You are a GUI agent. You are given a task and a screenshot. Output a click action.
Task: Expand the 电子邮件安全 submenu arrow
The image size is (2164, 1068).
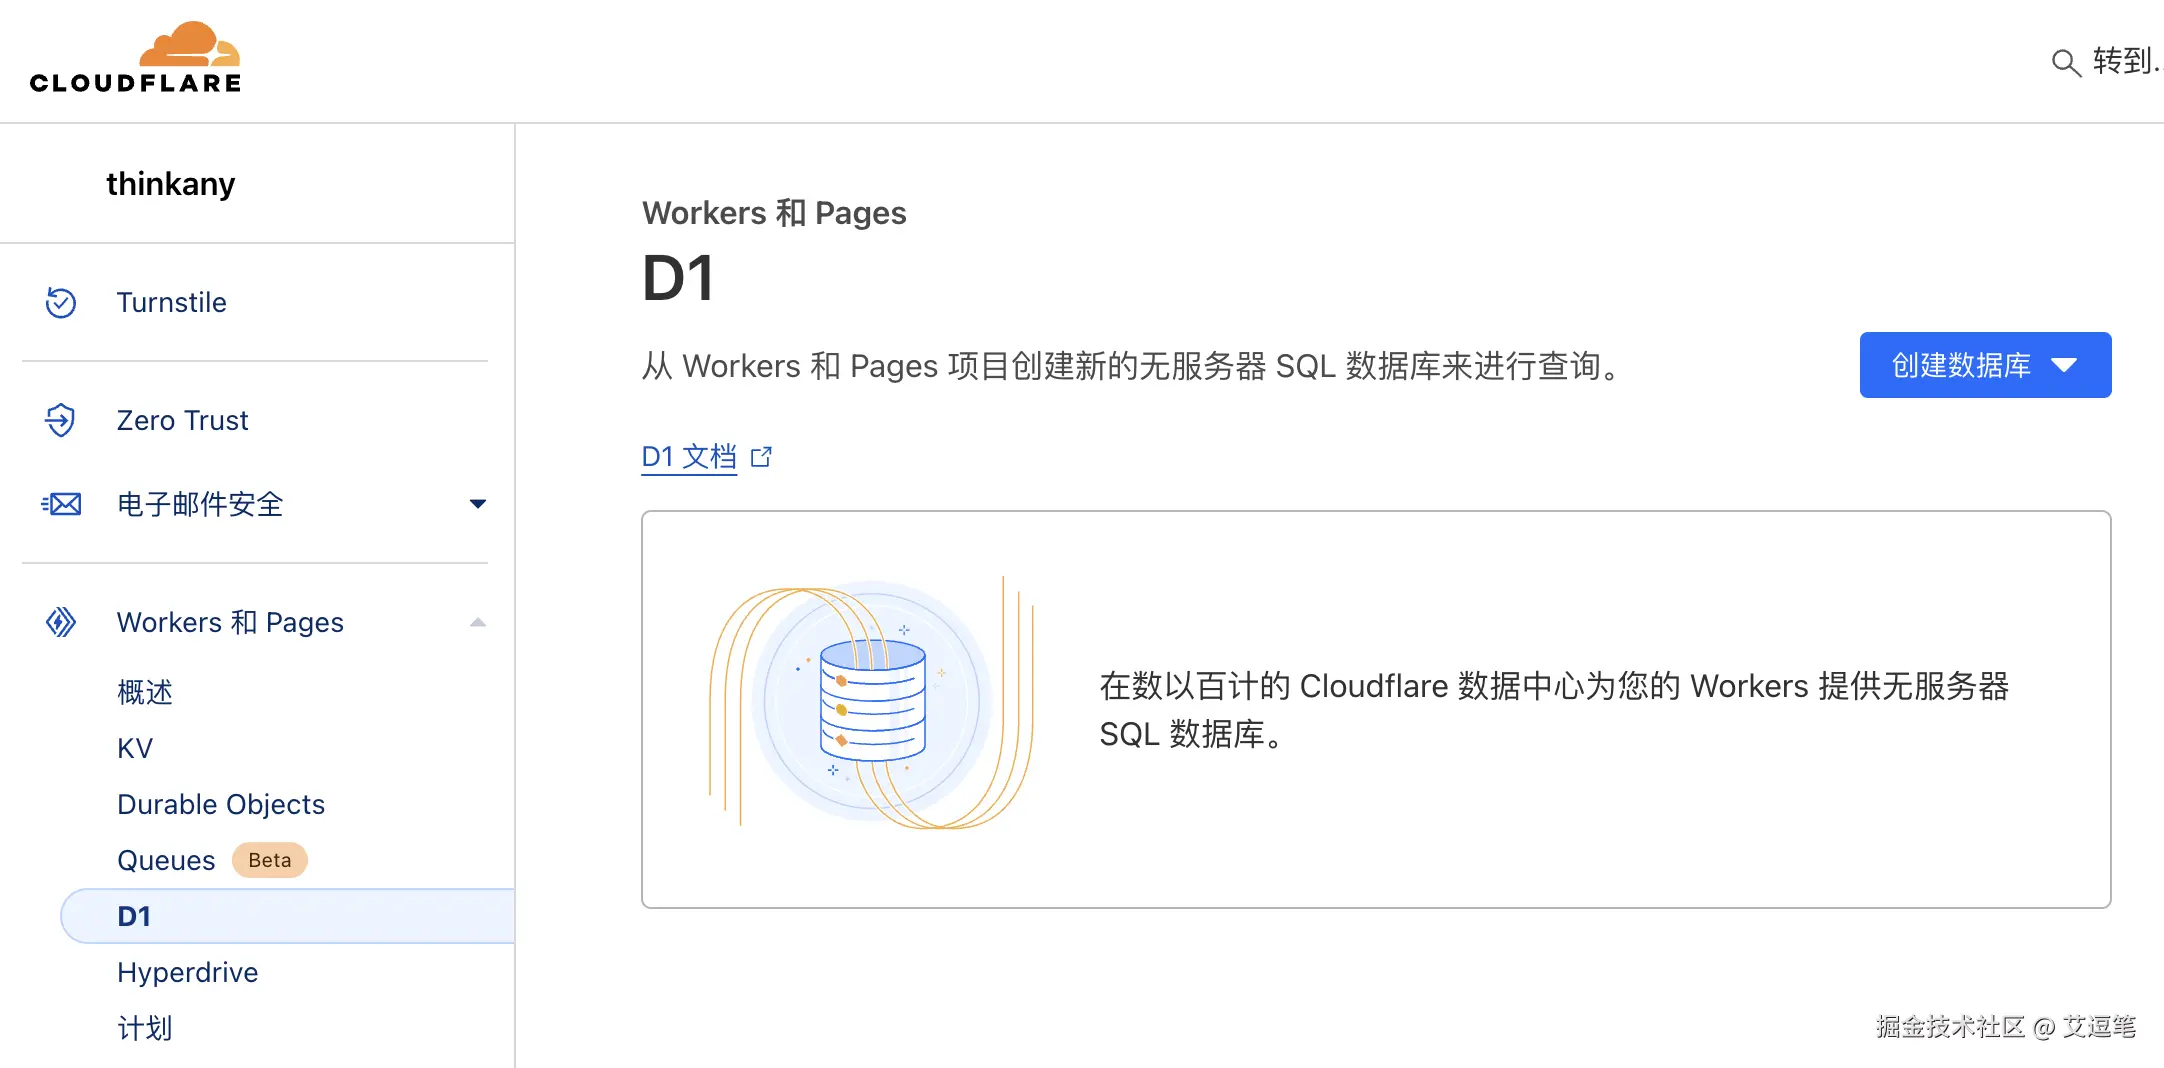pos(478,504)
